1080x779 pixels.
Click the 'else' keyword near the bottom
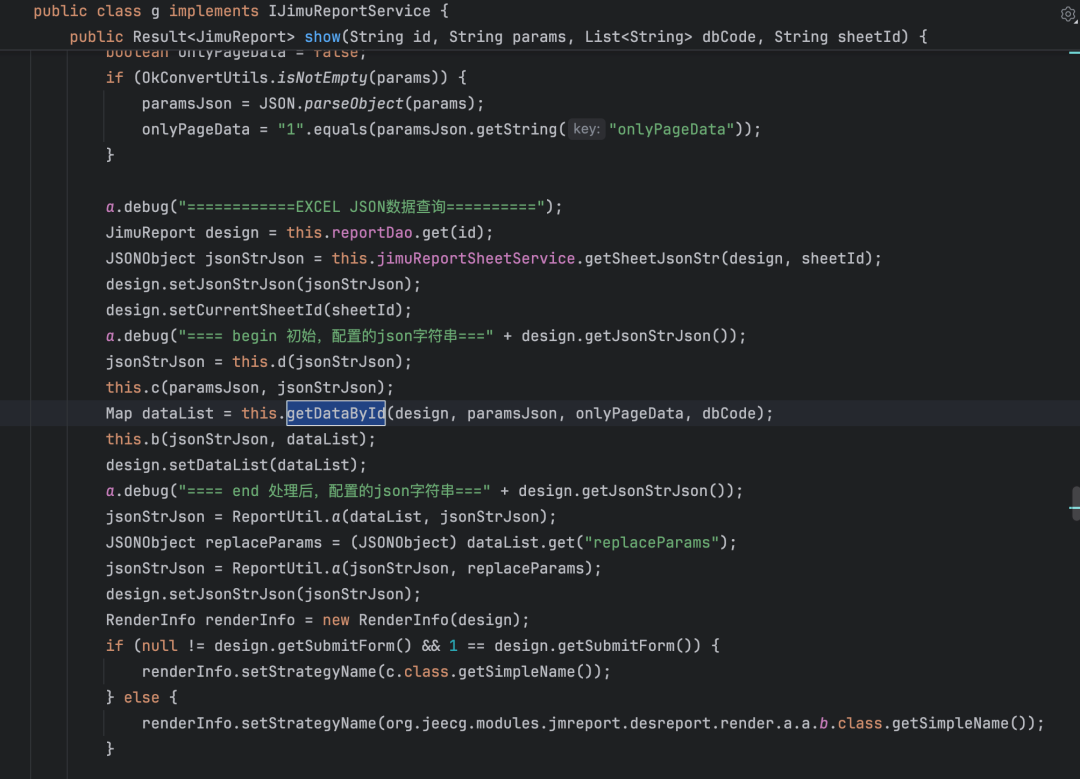141,698
